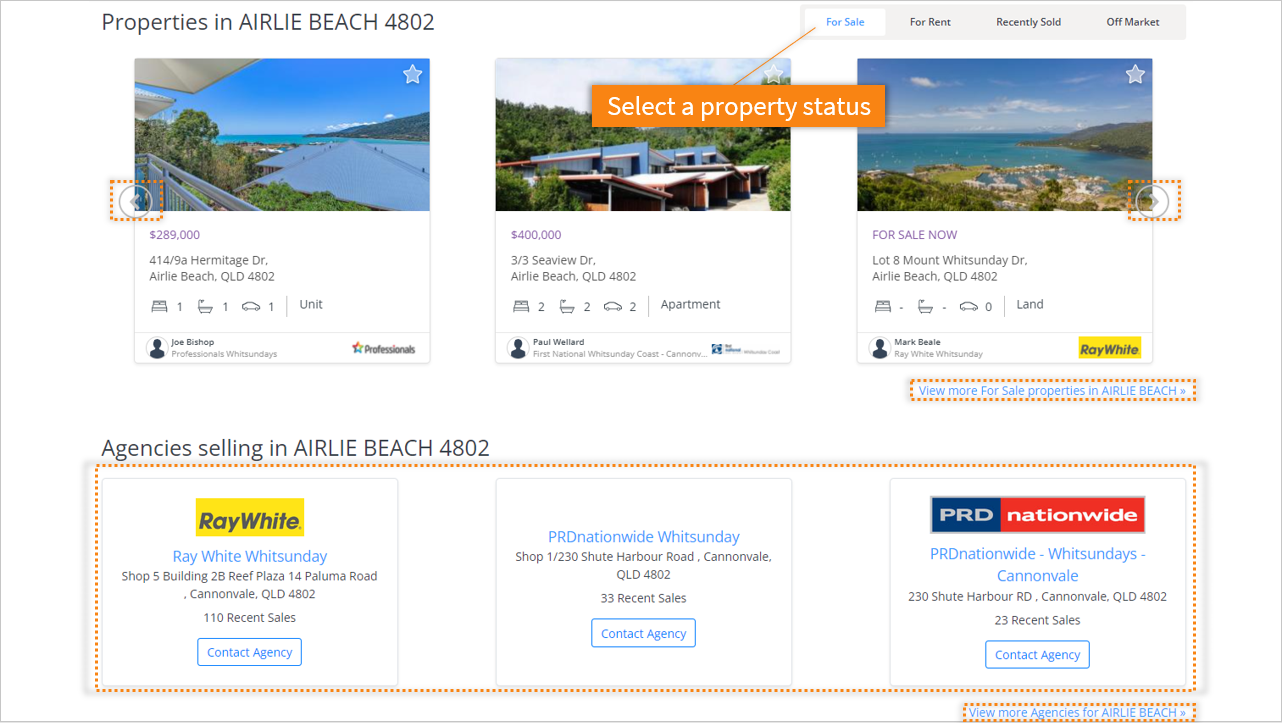Click the Professionals agency logo
Image resolution: width=1282 pixels, height=723 pixels.
coord(384,349)
